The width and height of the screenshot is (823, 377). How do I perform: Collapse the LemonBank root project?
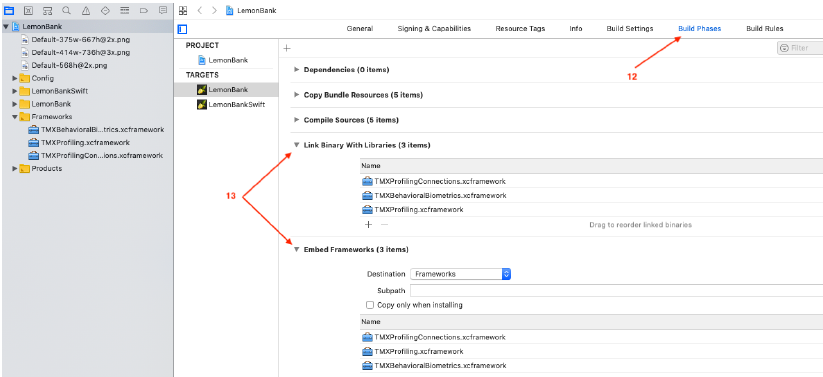(x=5, y=27)
